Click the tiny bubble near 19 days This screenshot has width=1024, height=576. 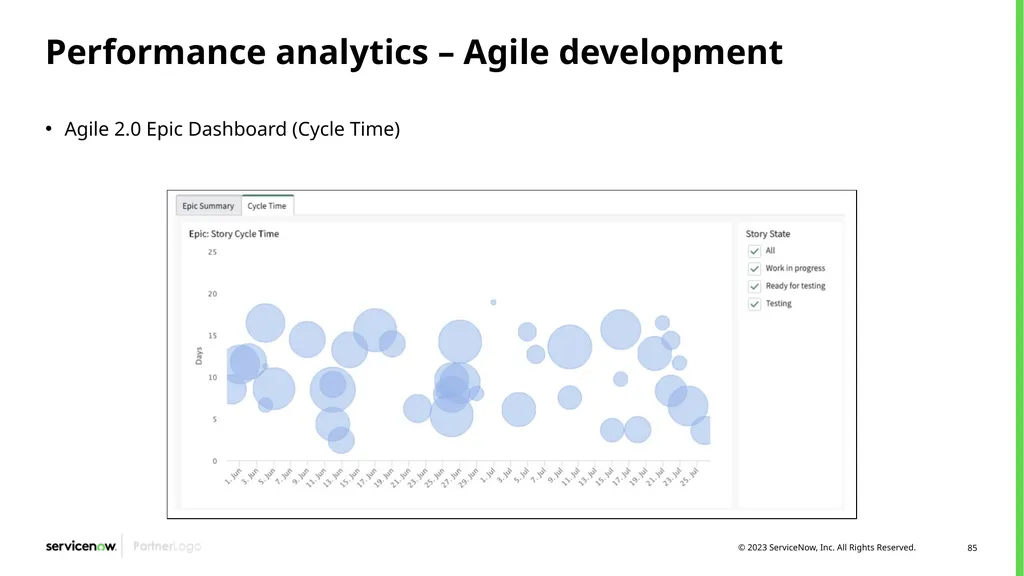click(x=493, y=302)
